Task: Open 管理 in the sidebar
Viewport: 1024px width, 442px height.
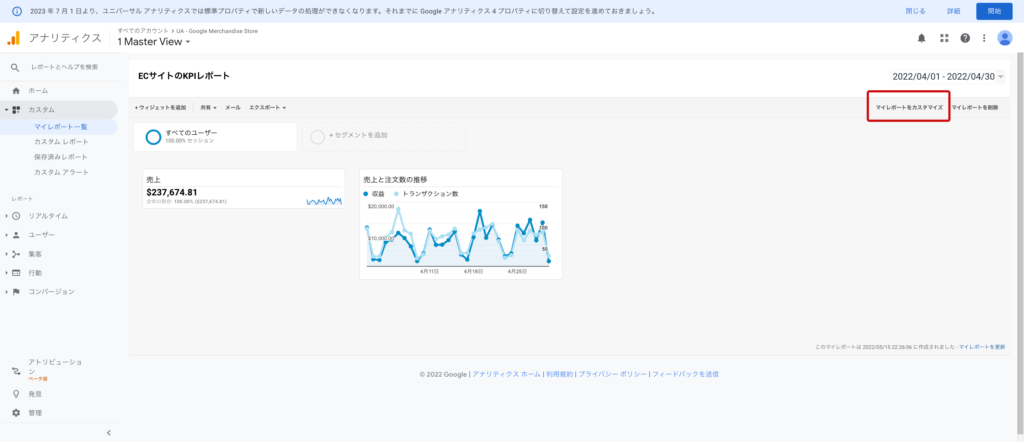Action: click(35, 413)
